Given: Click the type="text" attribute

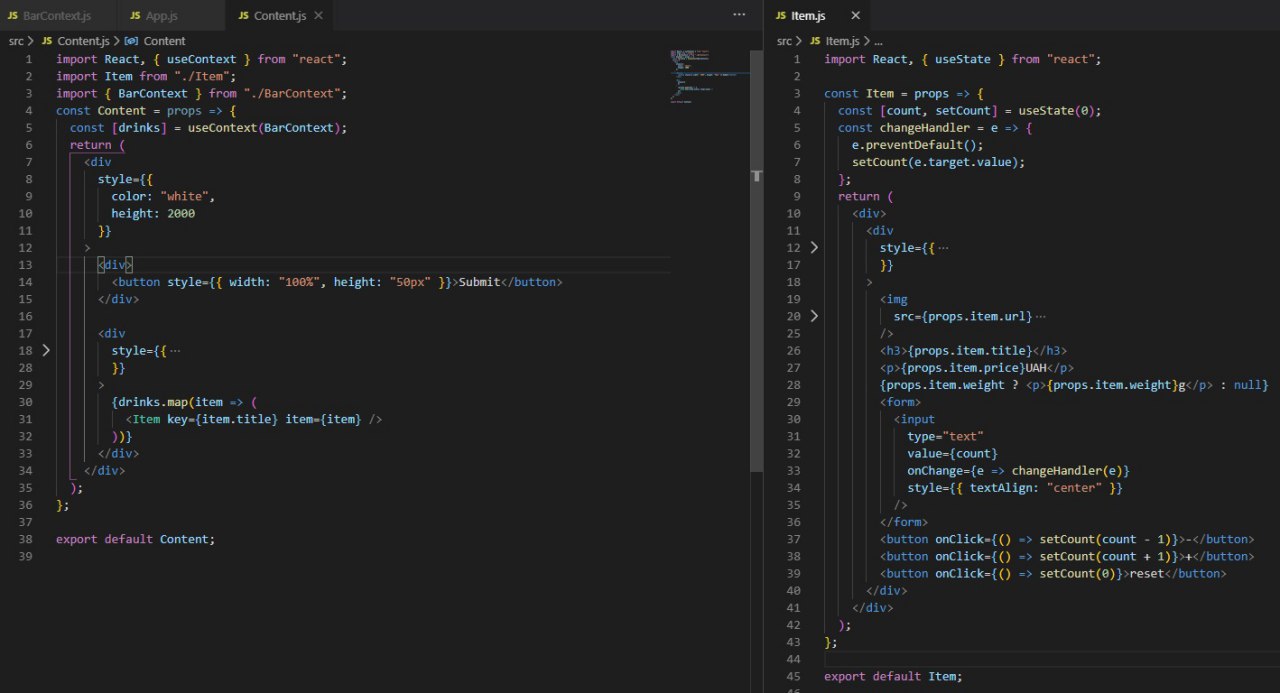Looking at the screenshot, I should tap(945, 436).
